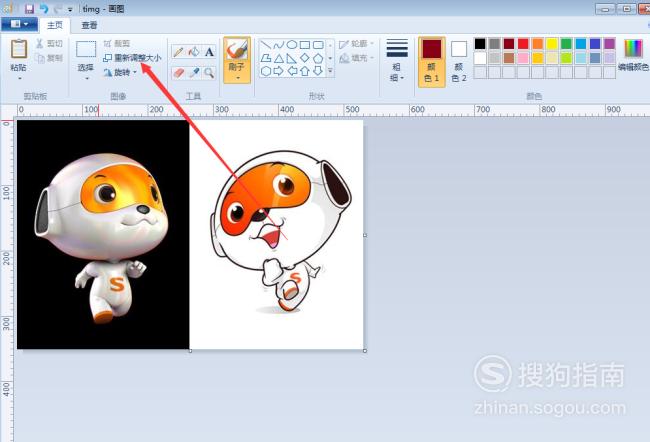
Task: Select the Magnifier tool
Action: pos(209,73)
